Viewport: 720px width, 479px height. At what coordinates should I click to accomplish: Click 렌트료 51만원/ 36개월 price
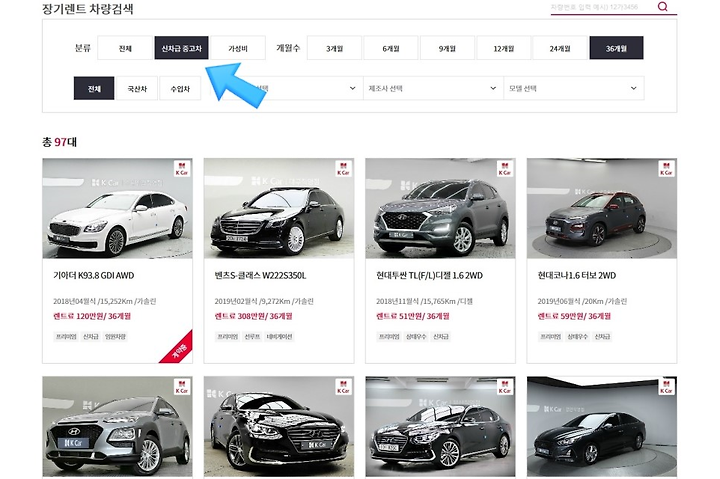[413, 316]
